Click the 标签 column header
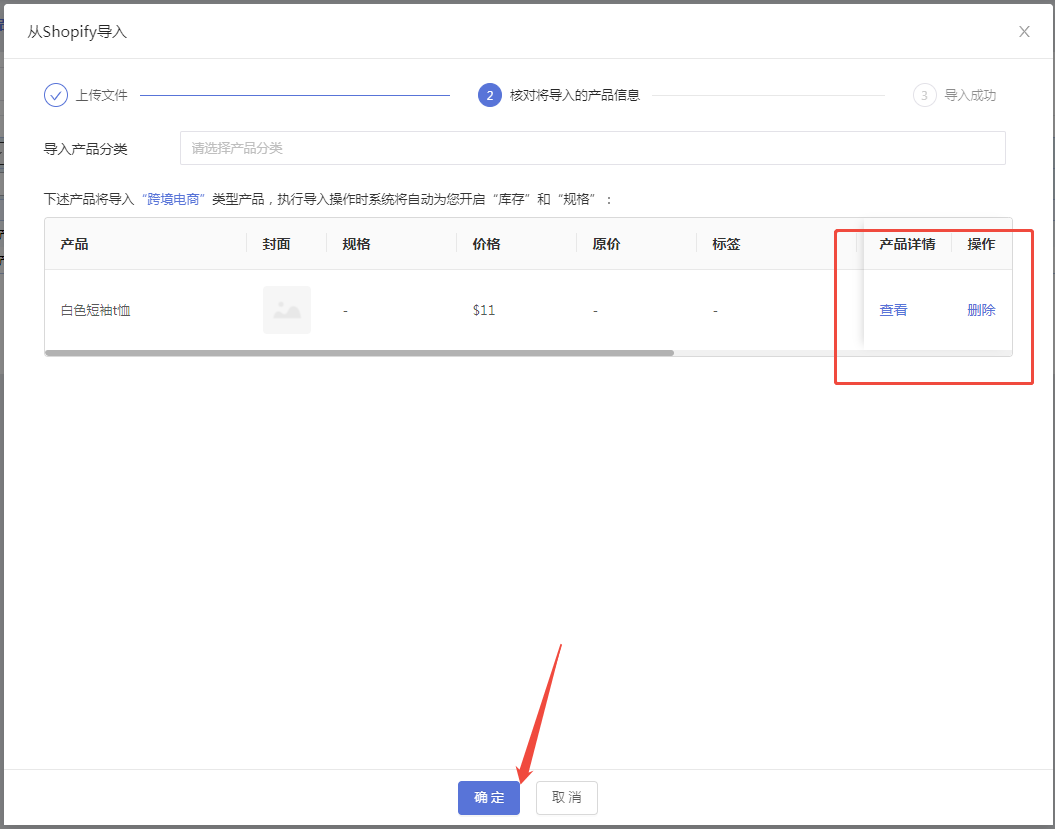The width and height of the screenshot is (1055, 829). point(726,244)
